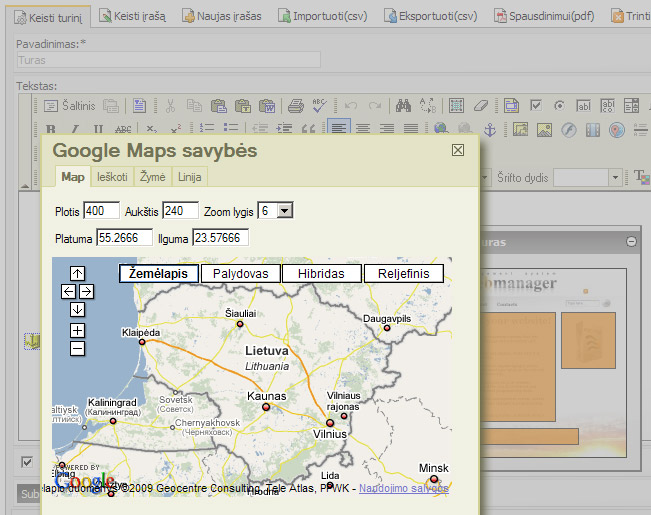Apply numbered list formatting
Screen dimensions: 651x515
(x=206, y=128)
